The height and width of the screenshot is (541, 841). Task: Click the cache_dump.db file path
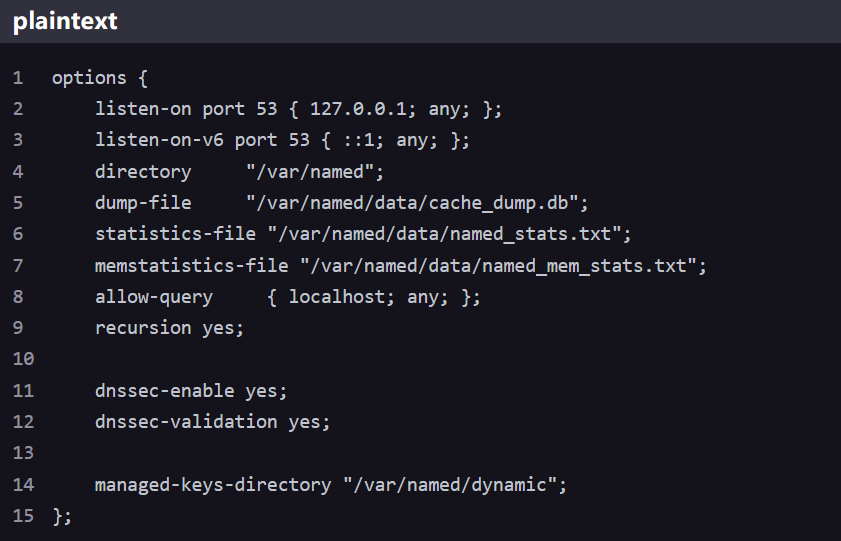[x=417, y=202]
